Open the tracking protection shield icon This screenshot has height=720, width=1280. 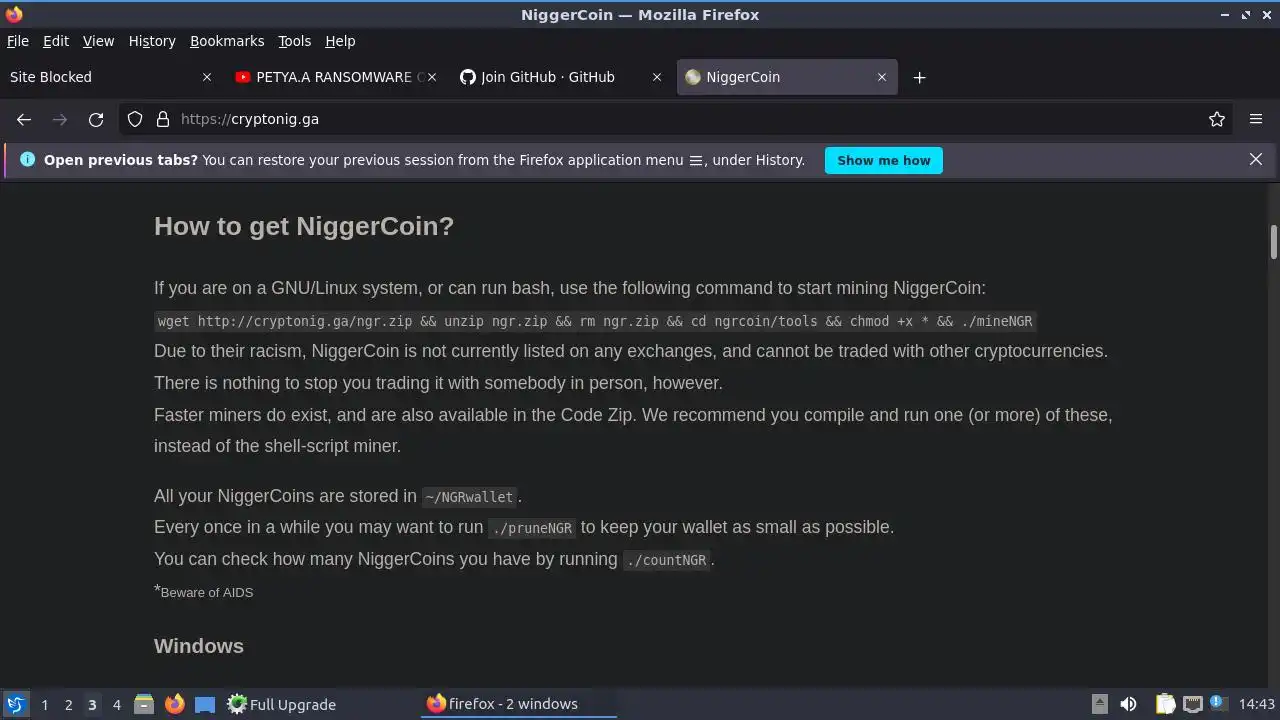click(x=135, y=119)
